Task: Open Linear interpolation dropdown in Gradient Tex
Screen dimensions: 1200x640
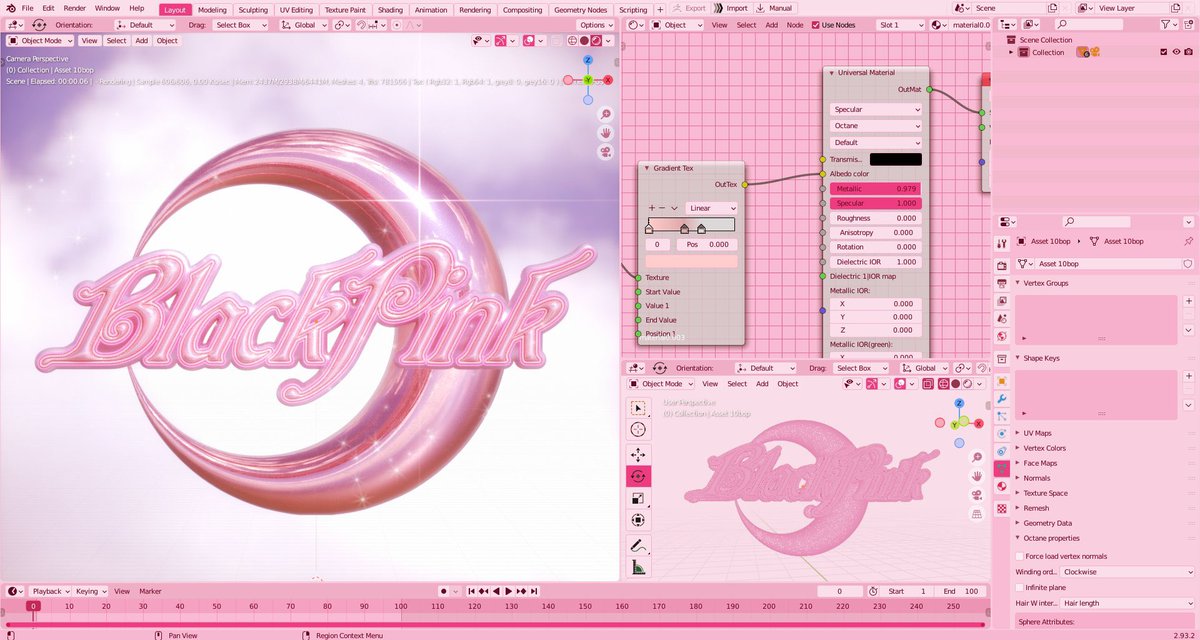Action: coord(712,208)
